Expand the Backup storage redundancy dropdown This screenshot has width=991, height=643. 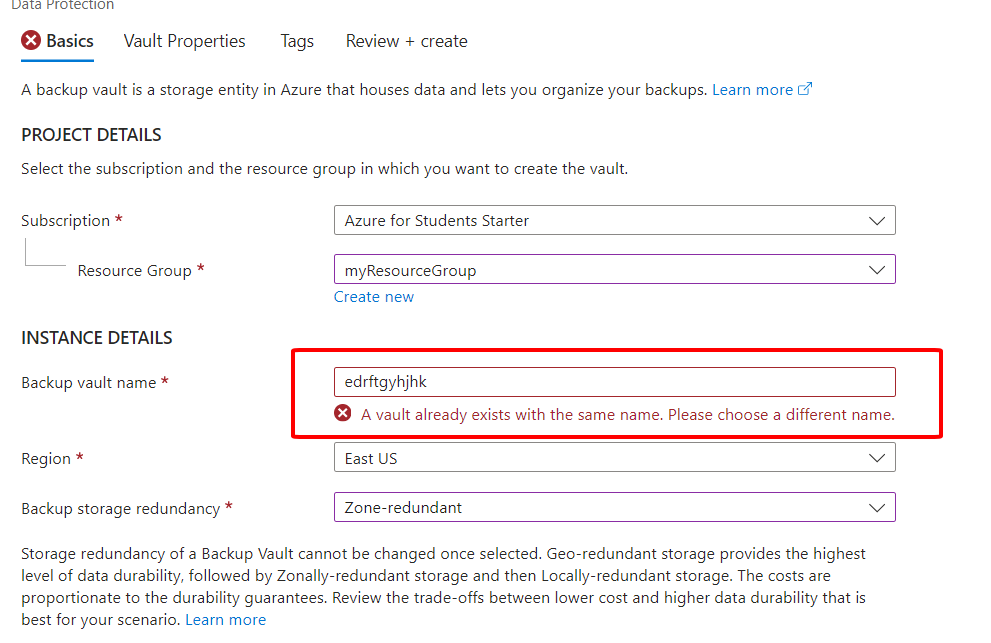(614, 507)
